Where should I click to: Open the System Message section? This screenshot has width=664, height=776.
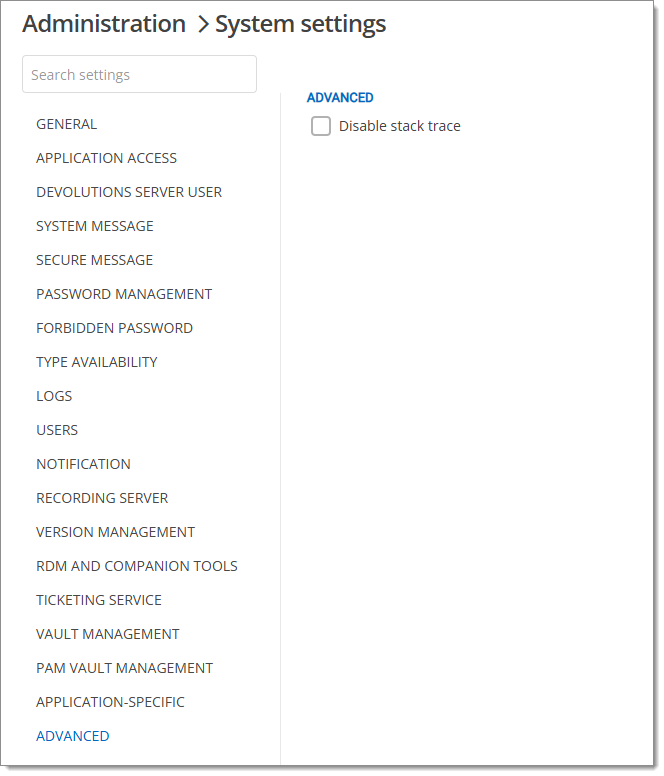click(x=95, y=226)
